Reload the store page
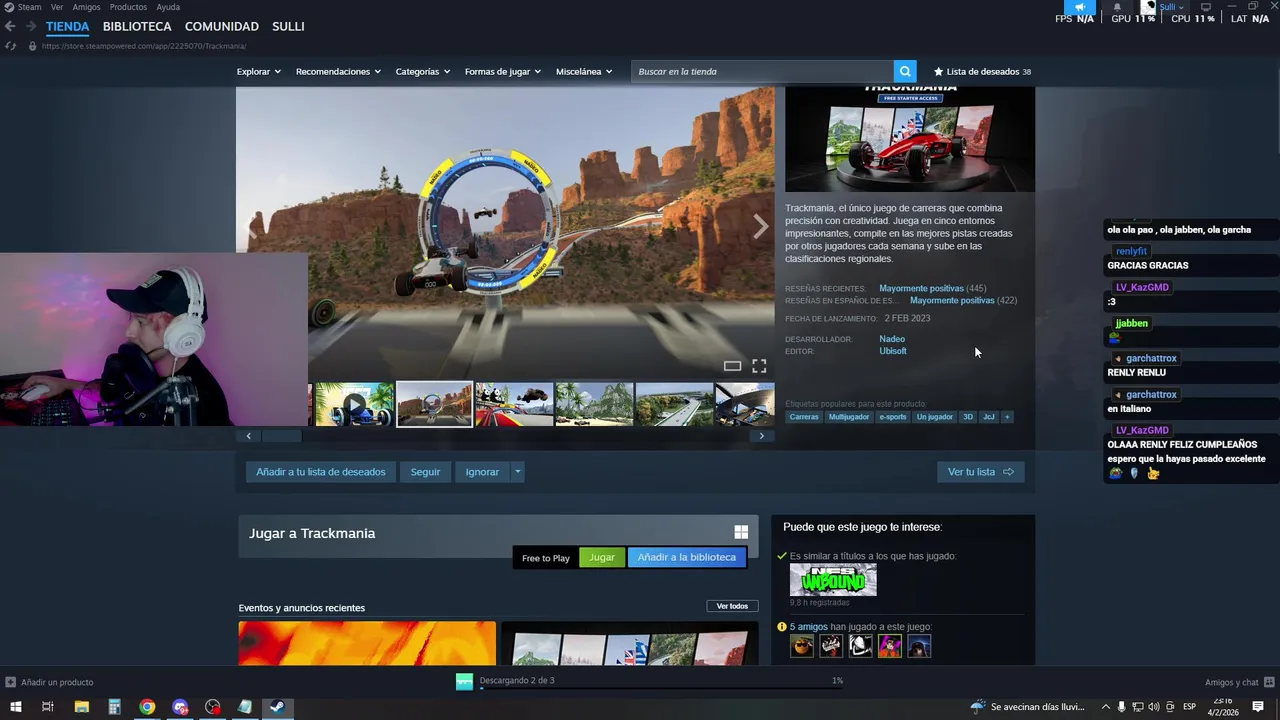Viewport: 1280px width, 720px height. pos(10,46)
